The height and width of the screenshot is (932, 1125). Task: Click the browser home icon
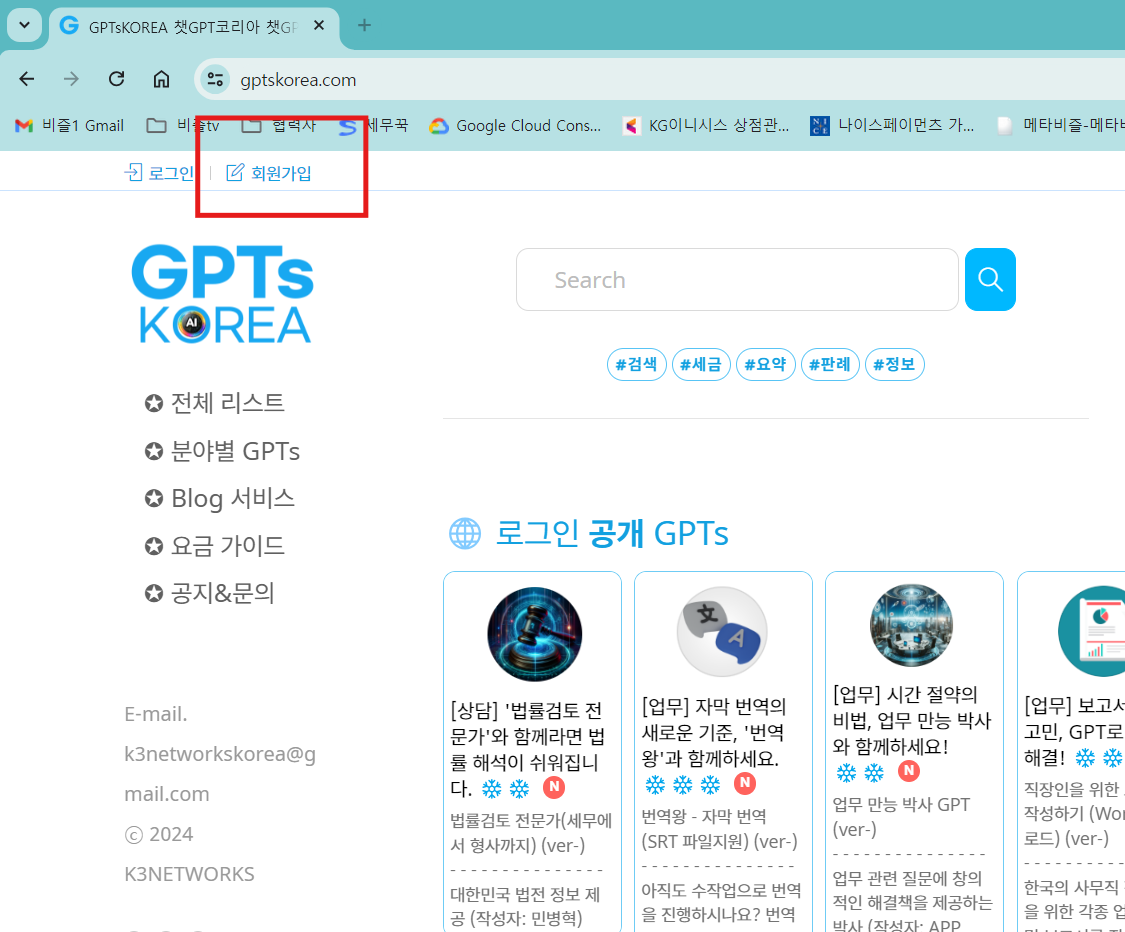tap(160, 78)
